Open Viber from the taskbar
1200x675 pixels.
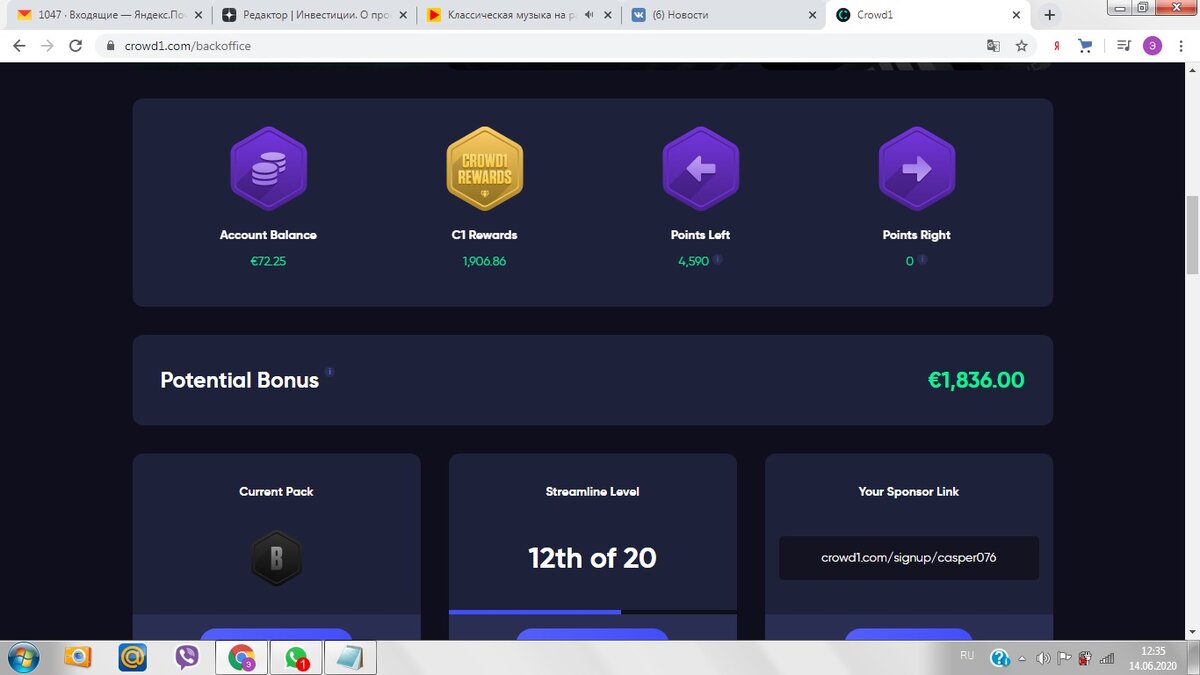pyautogui.click(x=187, y=657)
